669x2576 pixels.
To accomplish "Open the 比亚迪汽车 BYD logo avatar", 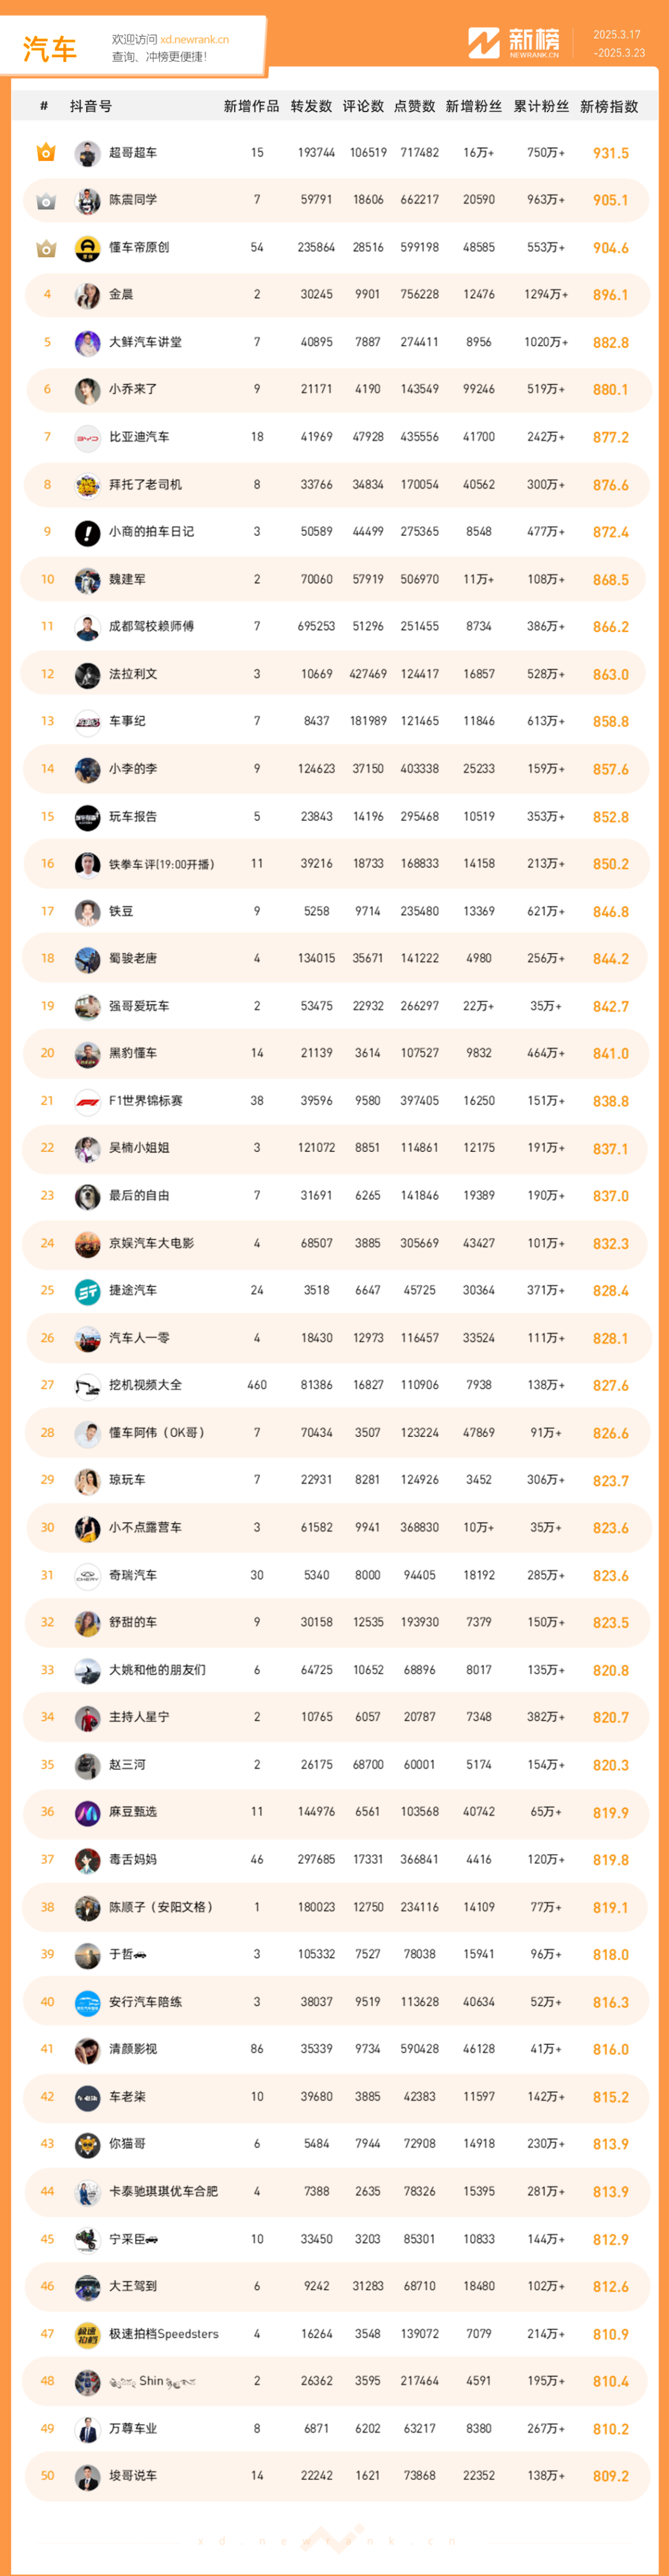I will click(88, 438).
